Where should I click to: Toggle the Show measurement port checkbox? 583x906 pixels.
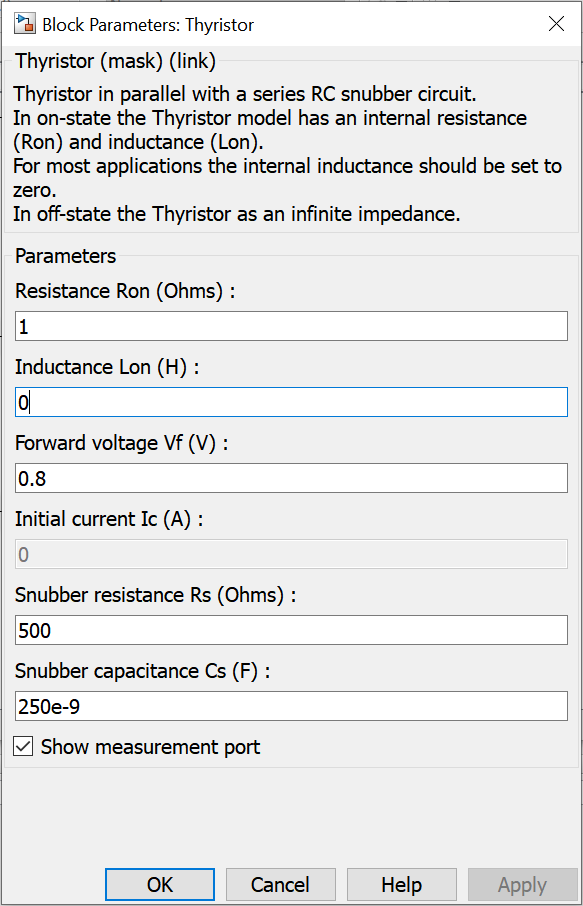point(23,746)
